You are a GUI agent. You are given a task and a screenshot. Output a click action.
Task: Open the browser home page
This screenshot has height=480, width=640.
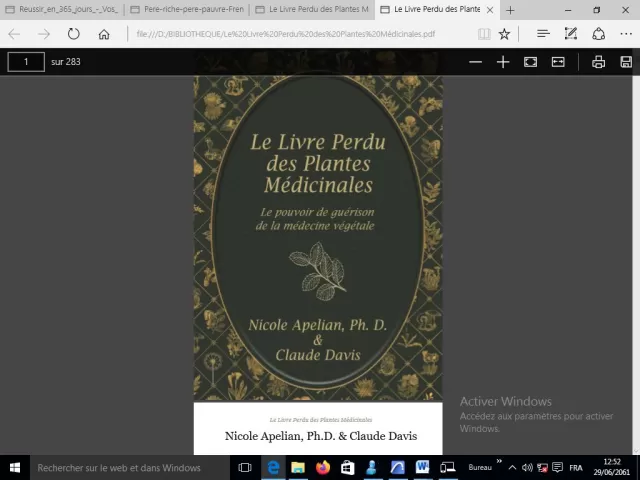tap(104, 34)
